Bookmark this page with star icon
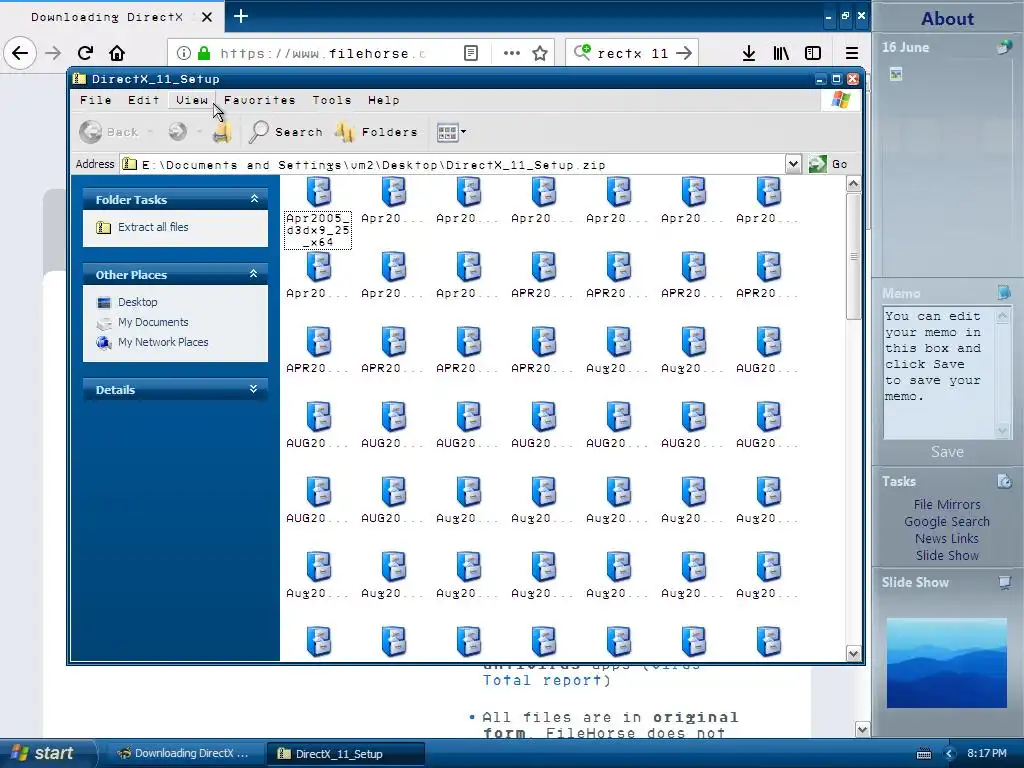Viewport: 1024px width, 768px height. (x=539, y=53)
